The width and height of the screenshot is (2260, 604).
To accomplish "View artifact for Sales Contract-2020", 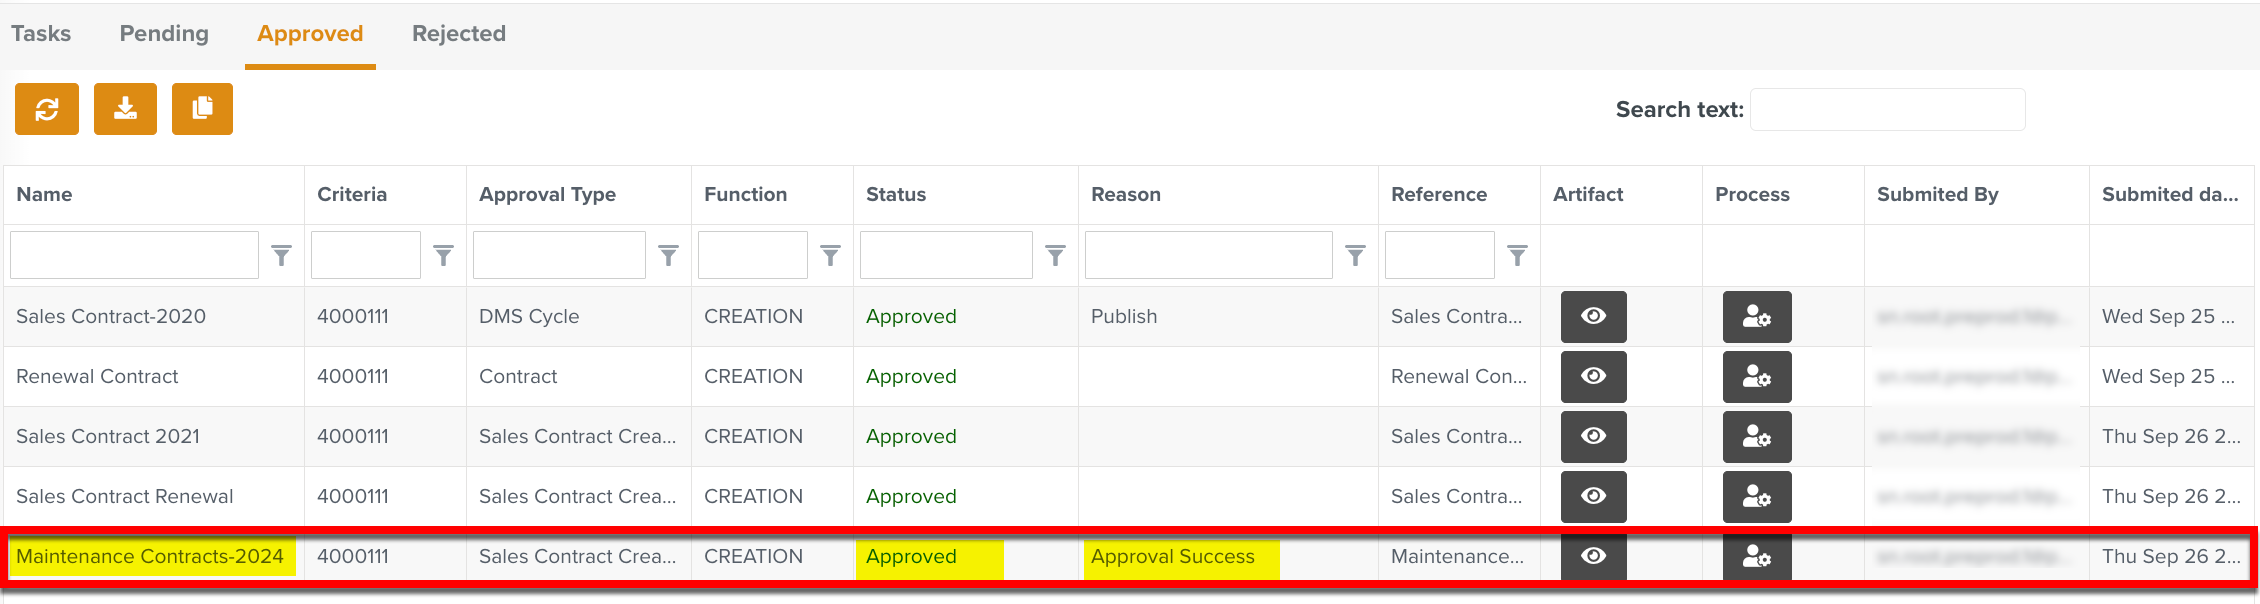I will [1593, 316].
